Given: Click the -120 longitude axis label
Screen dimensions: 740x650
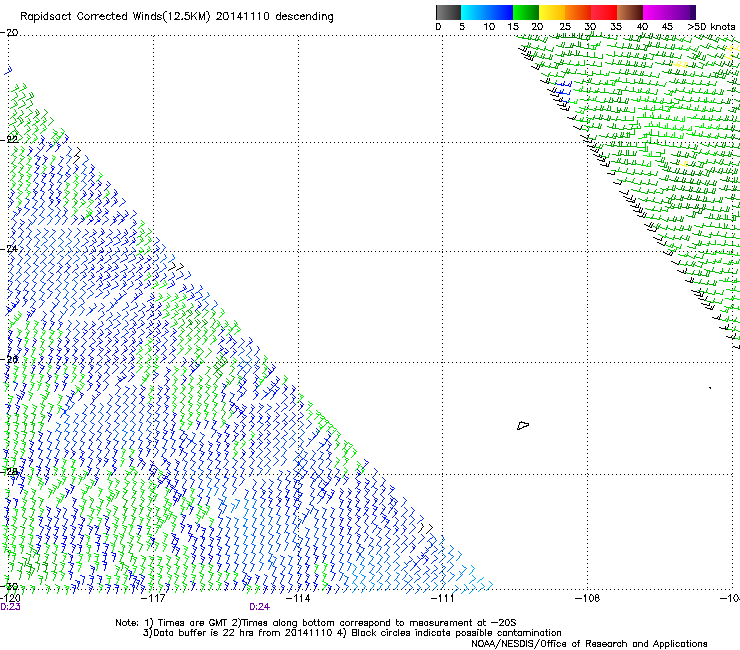Looking at the screenshot, I should (10, 598).
